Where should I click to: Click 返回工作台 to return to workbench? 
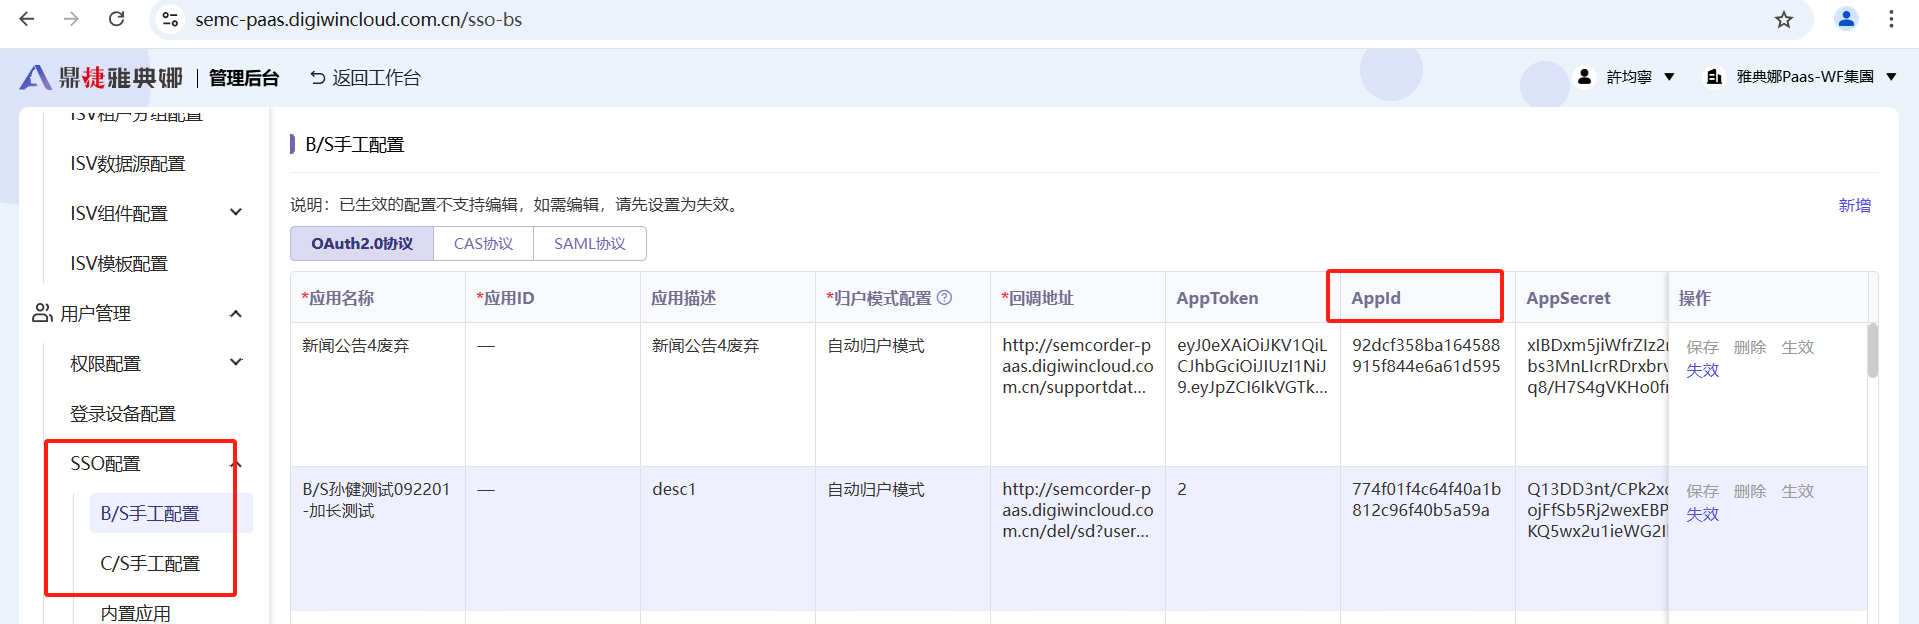[365, 78]
